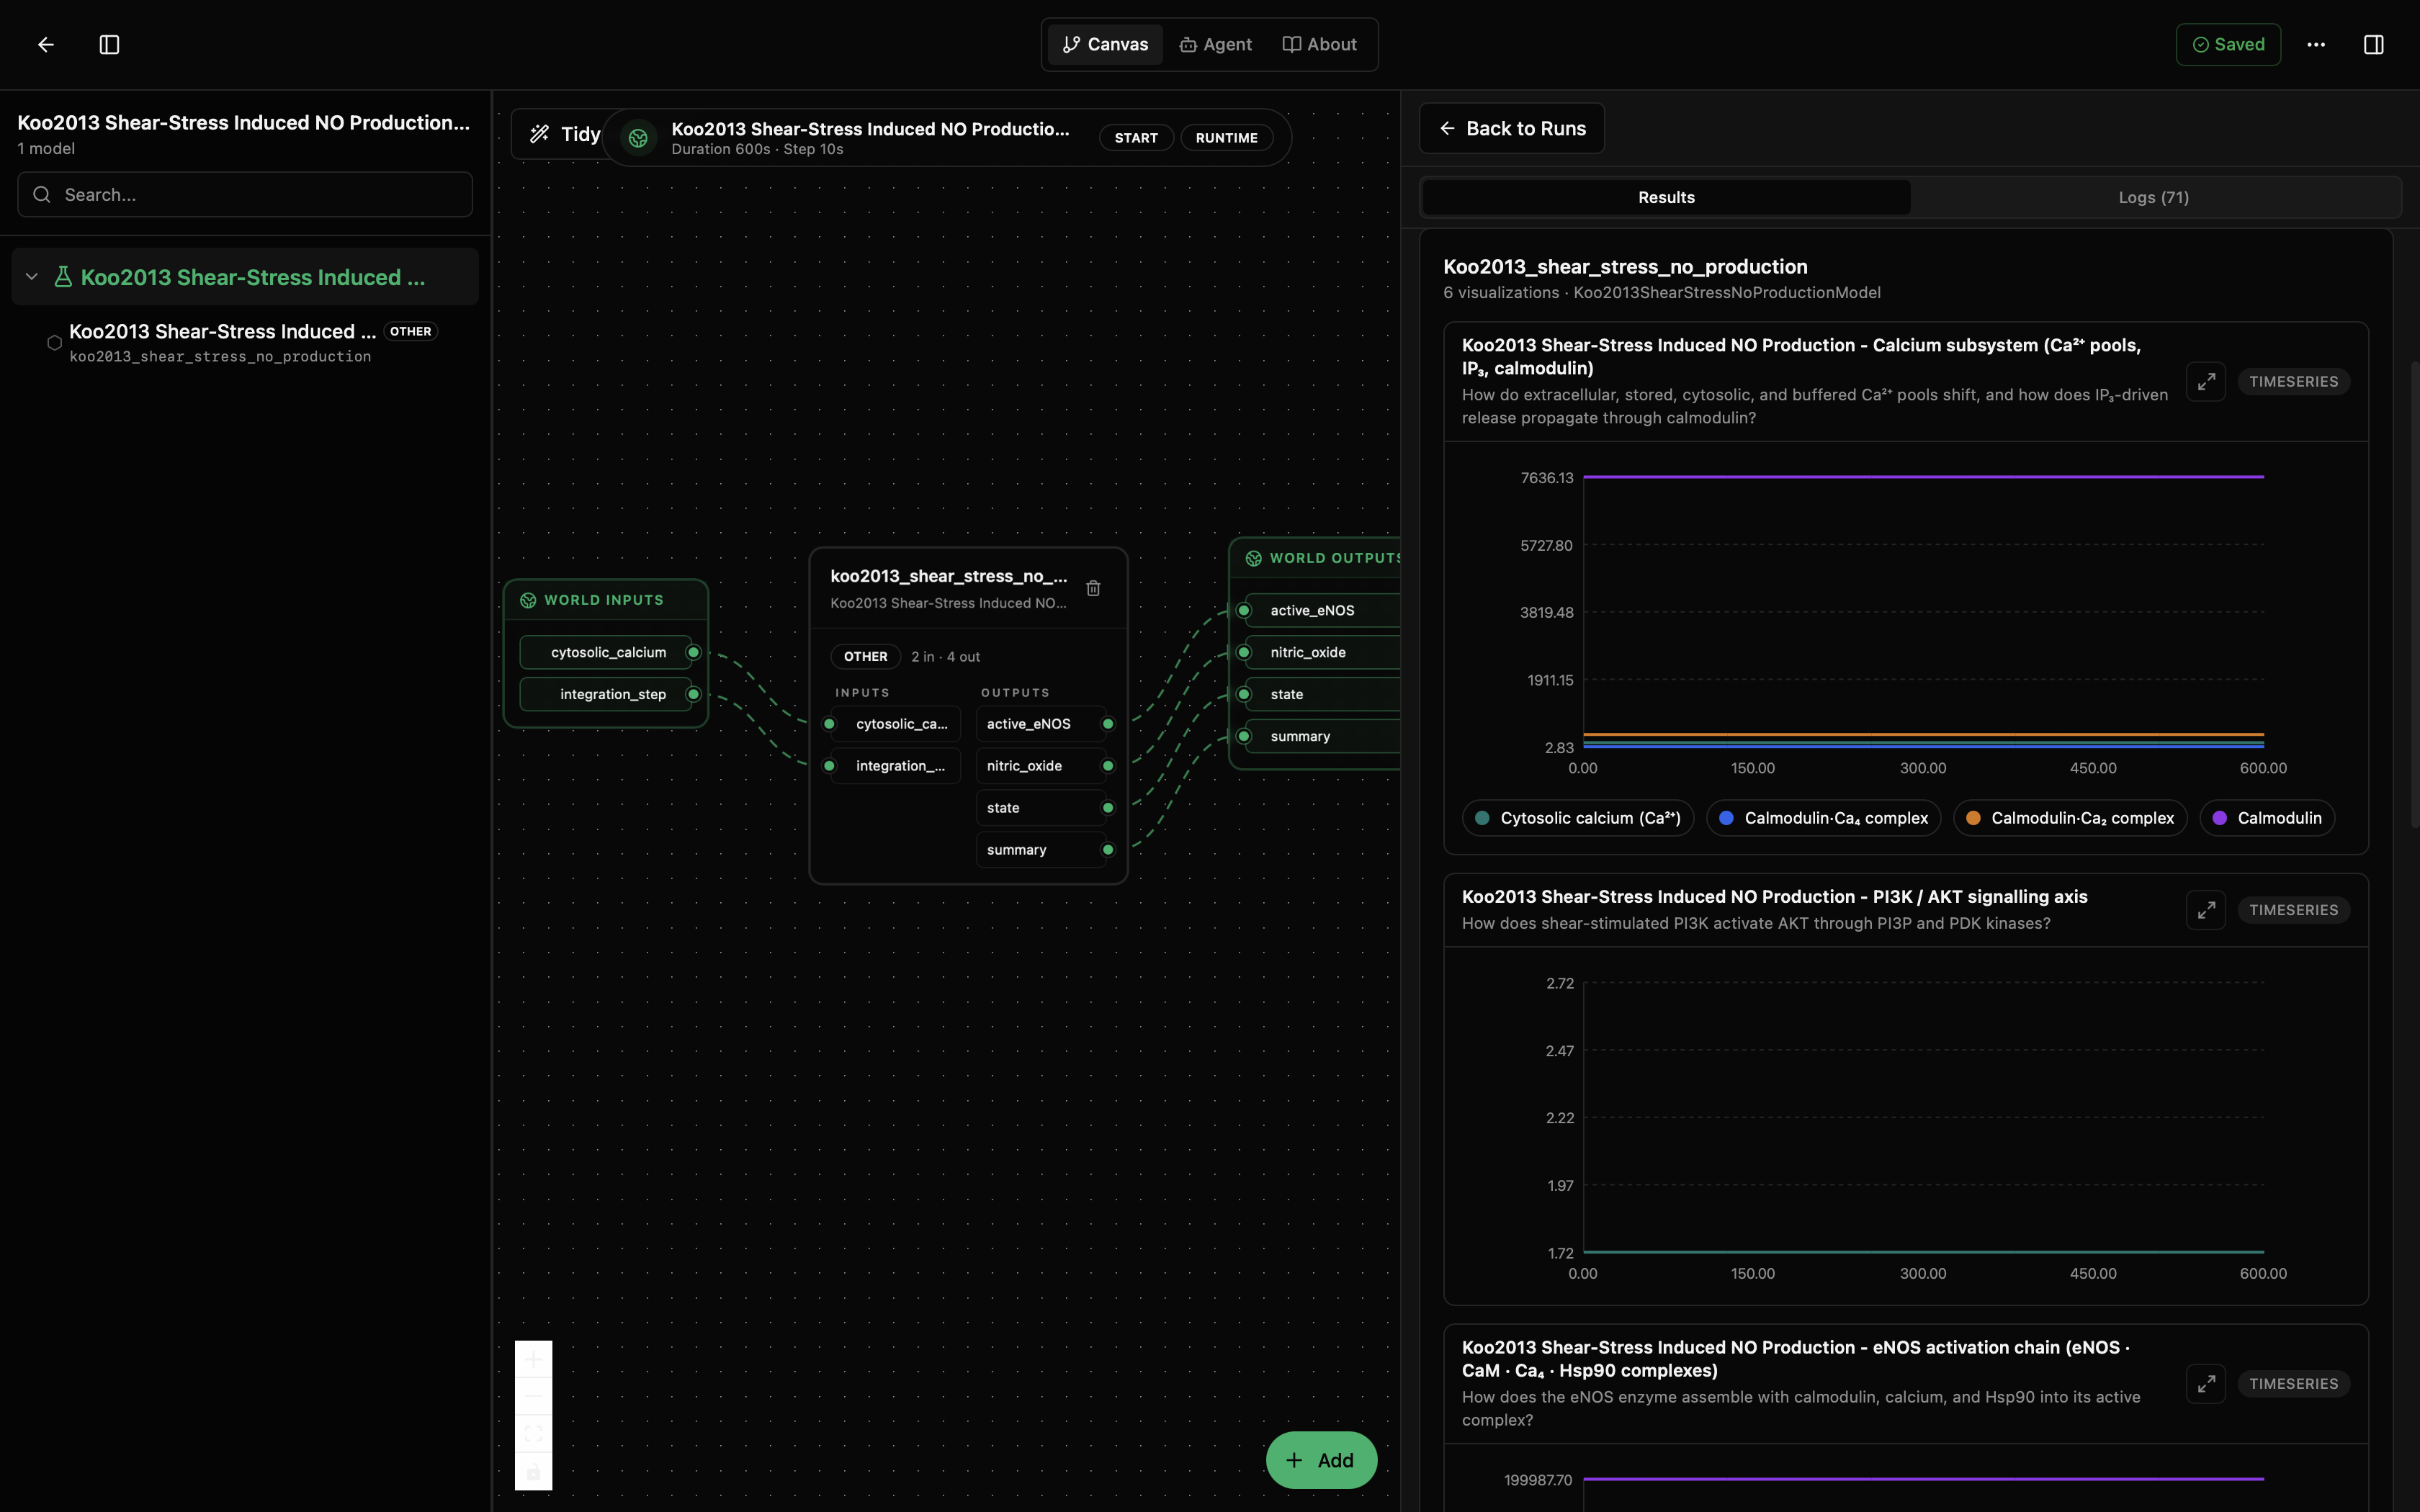
Task: Click Back to Runs button
Action: (1511, 128)
